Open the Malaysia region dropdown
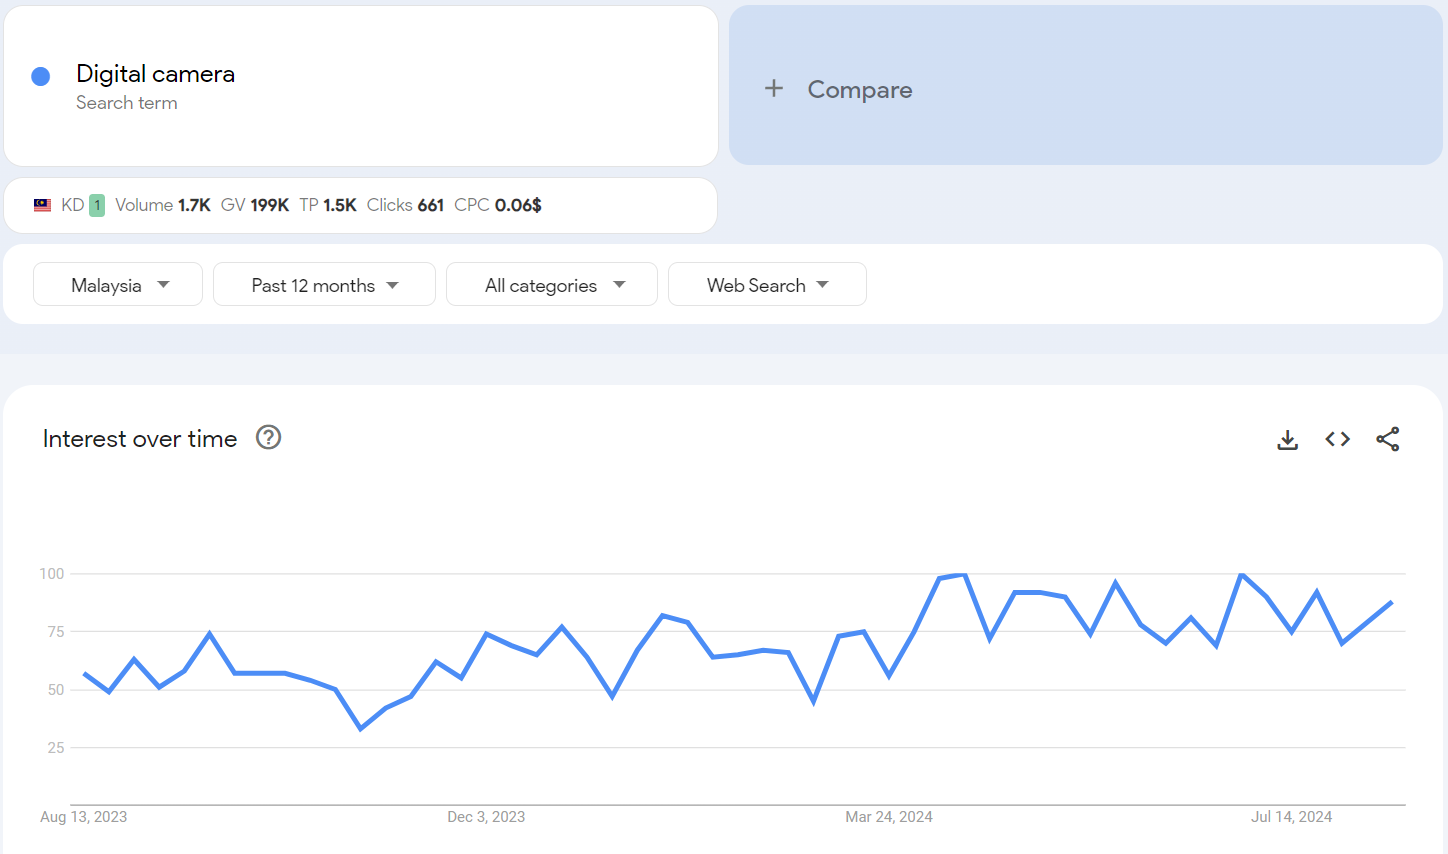 point(118,285)
